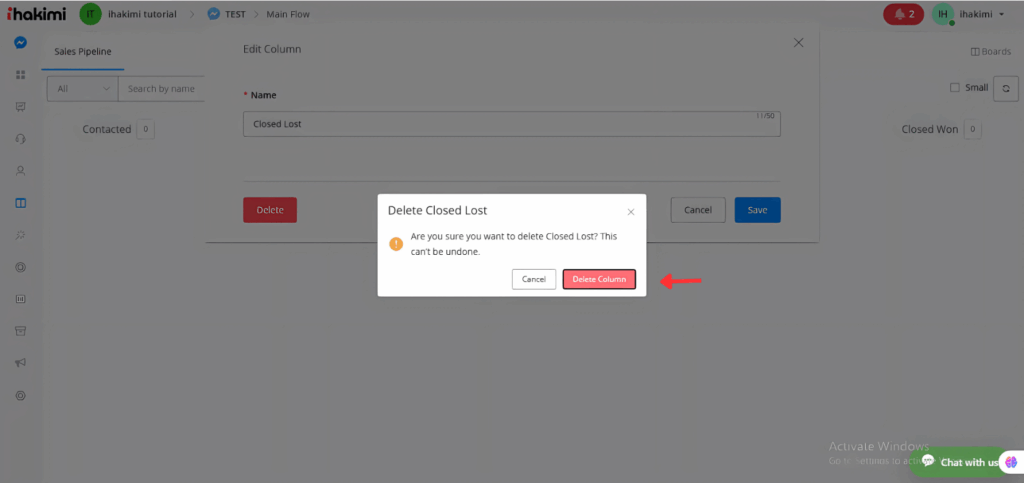This screenshot has width=1024, height=483.
Task: Switch to the Sales Pipeline tab
Action: pos(82,51)
